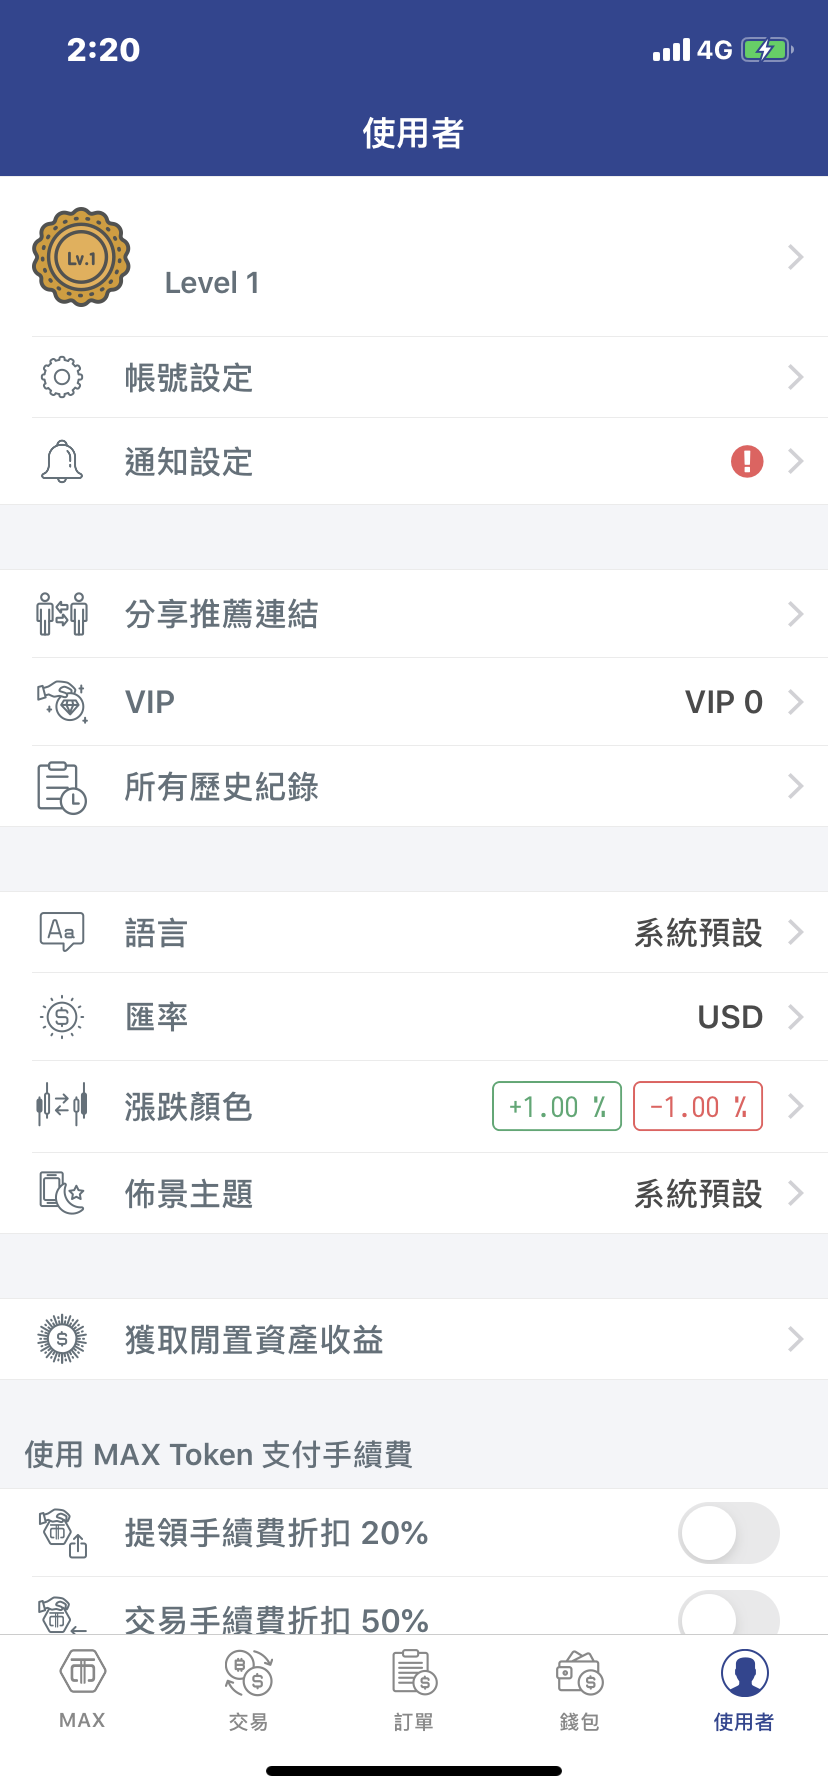Tap the 分享推薦連結 referral people icon

[62, 613]
